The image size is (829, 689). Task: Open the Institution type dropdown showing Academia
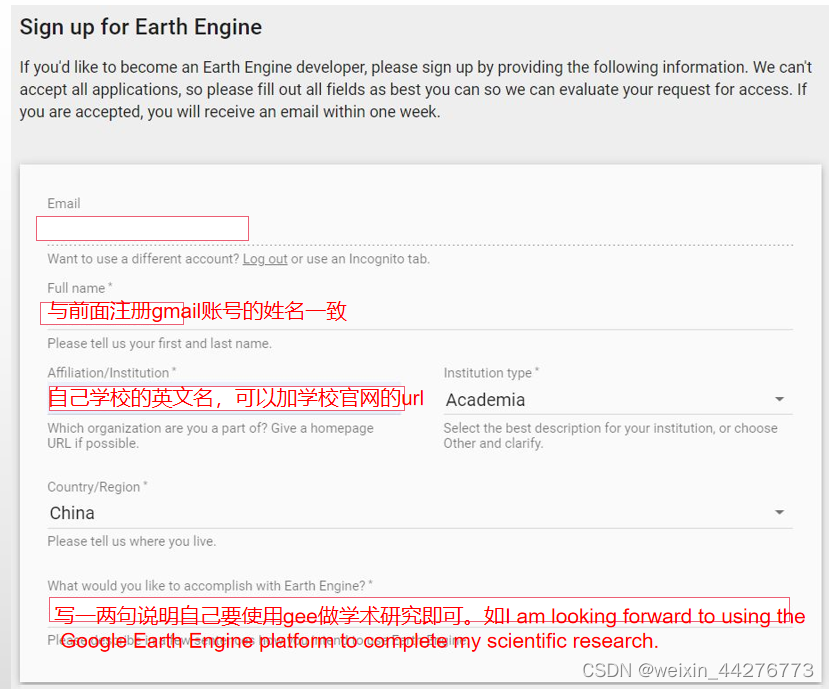pos(618,400)
